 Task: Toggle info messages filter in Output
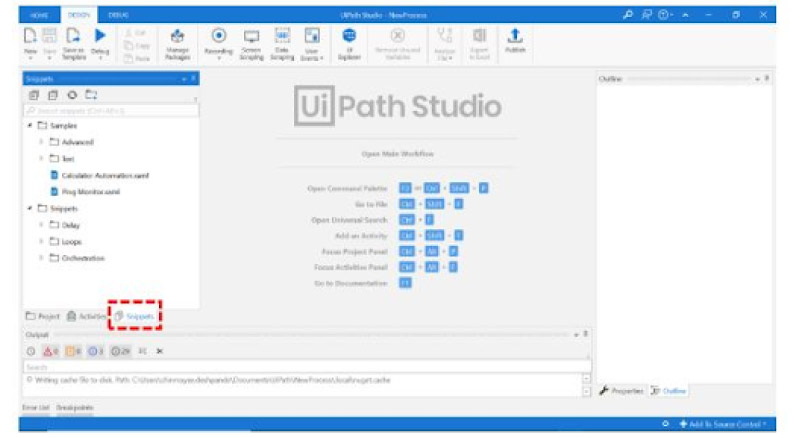95,351
